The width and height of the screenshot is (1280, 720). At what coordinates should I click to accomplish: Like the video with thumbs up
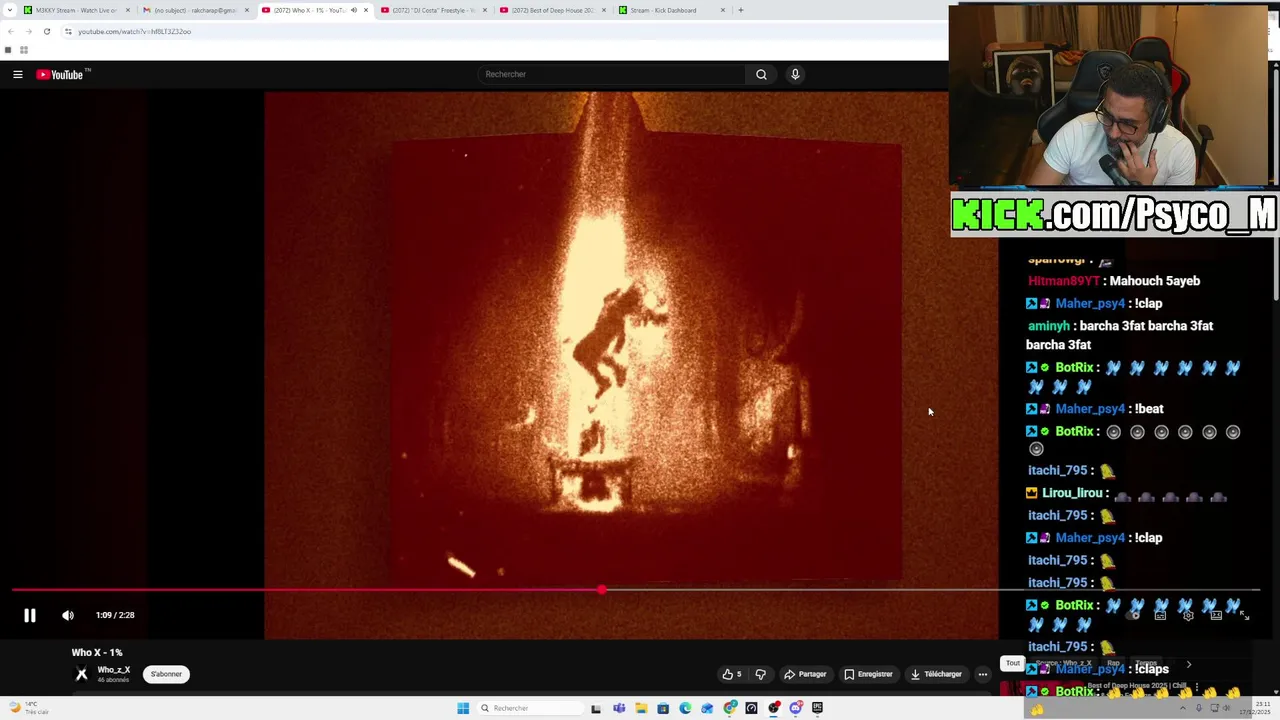point(732,674)
